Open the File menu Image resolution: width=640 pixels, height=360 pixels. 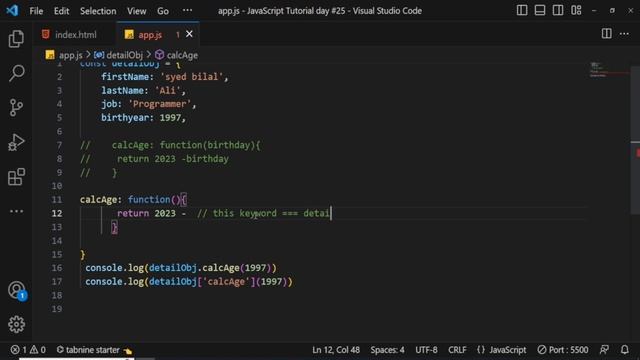(36, 11)
